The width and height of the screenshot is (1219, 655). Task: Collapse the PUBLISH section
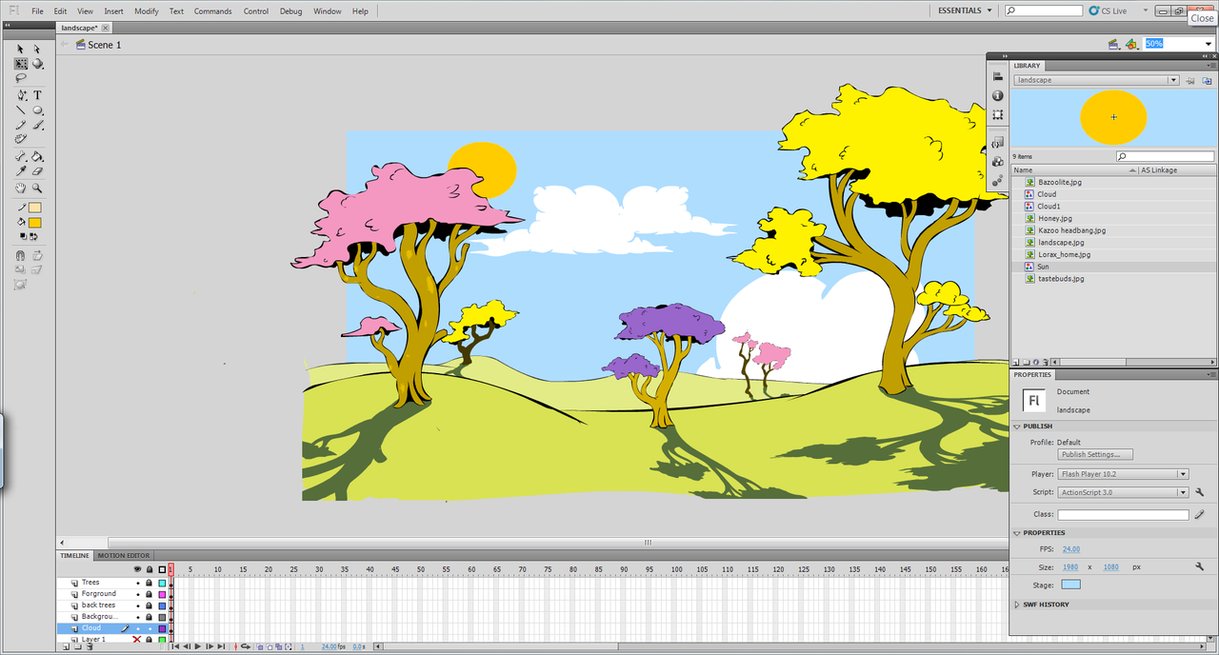[x=1016, y=426]
